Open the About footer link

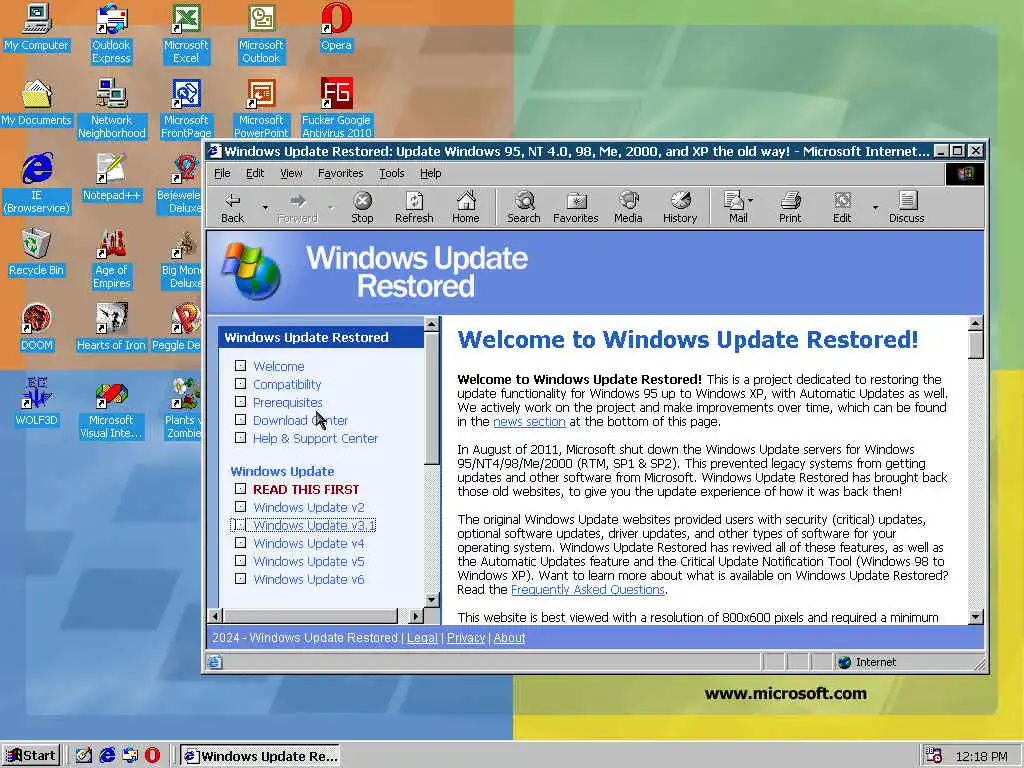pos(509,637)
